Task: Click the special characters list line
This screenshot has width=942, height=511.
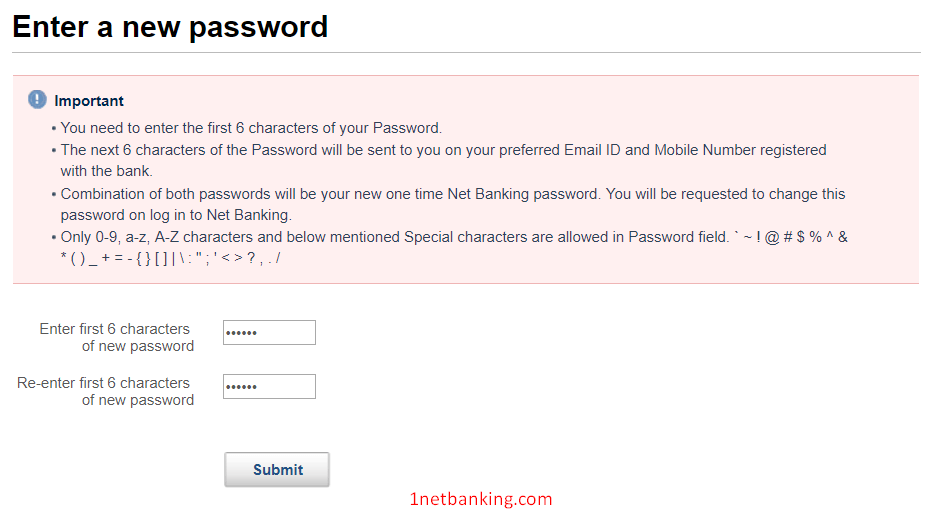Action: click(x=170, y=259)
